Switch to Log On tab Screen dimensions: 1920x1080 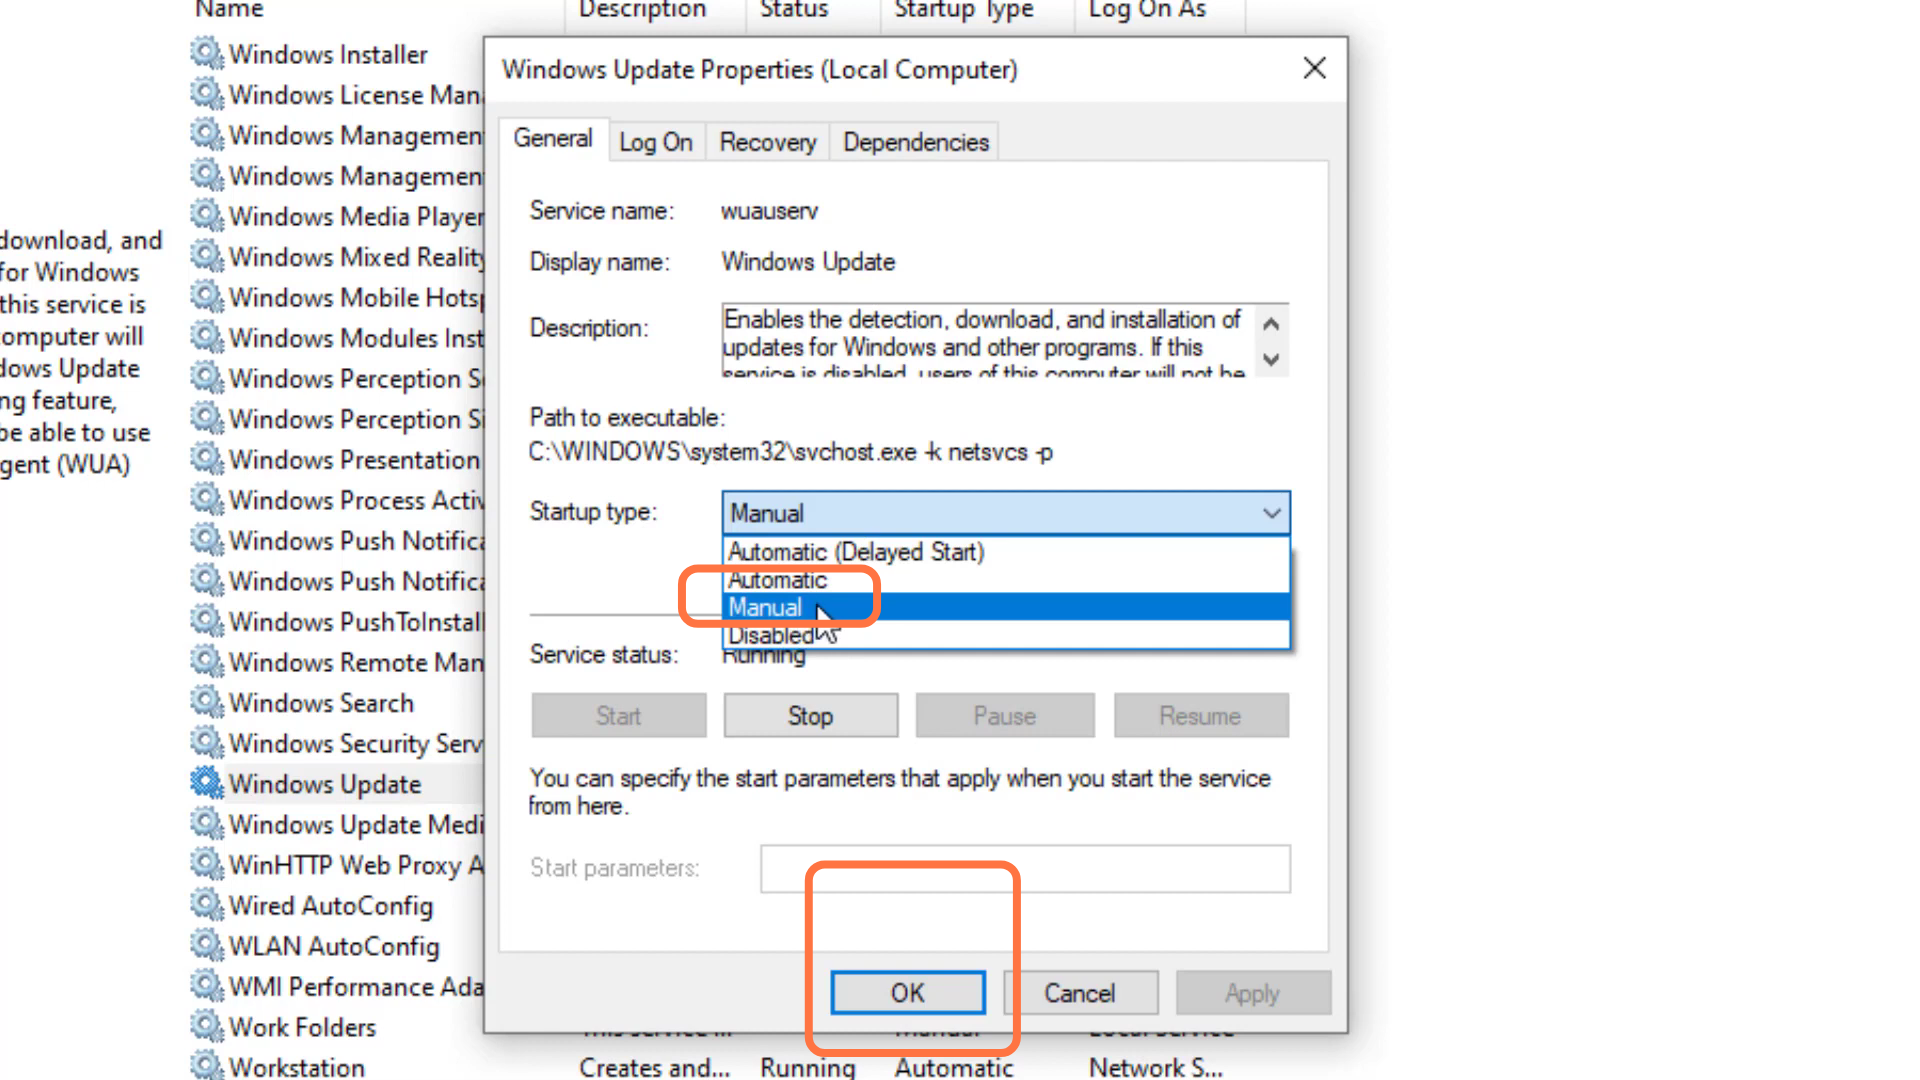point(655,141)
